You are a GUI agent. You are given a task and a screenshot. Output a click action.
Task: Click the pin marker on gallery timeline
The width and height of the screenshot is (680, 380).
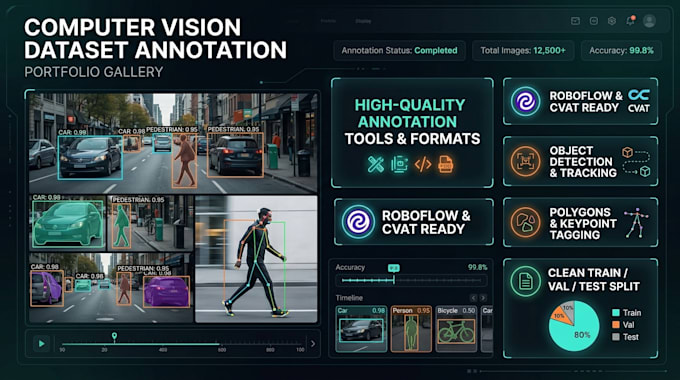[x=114, y=337]
